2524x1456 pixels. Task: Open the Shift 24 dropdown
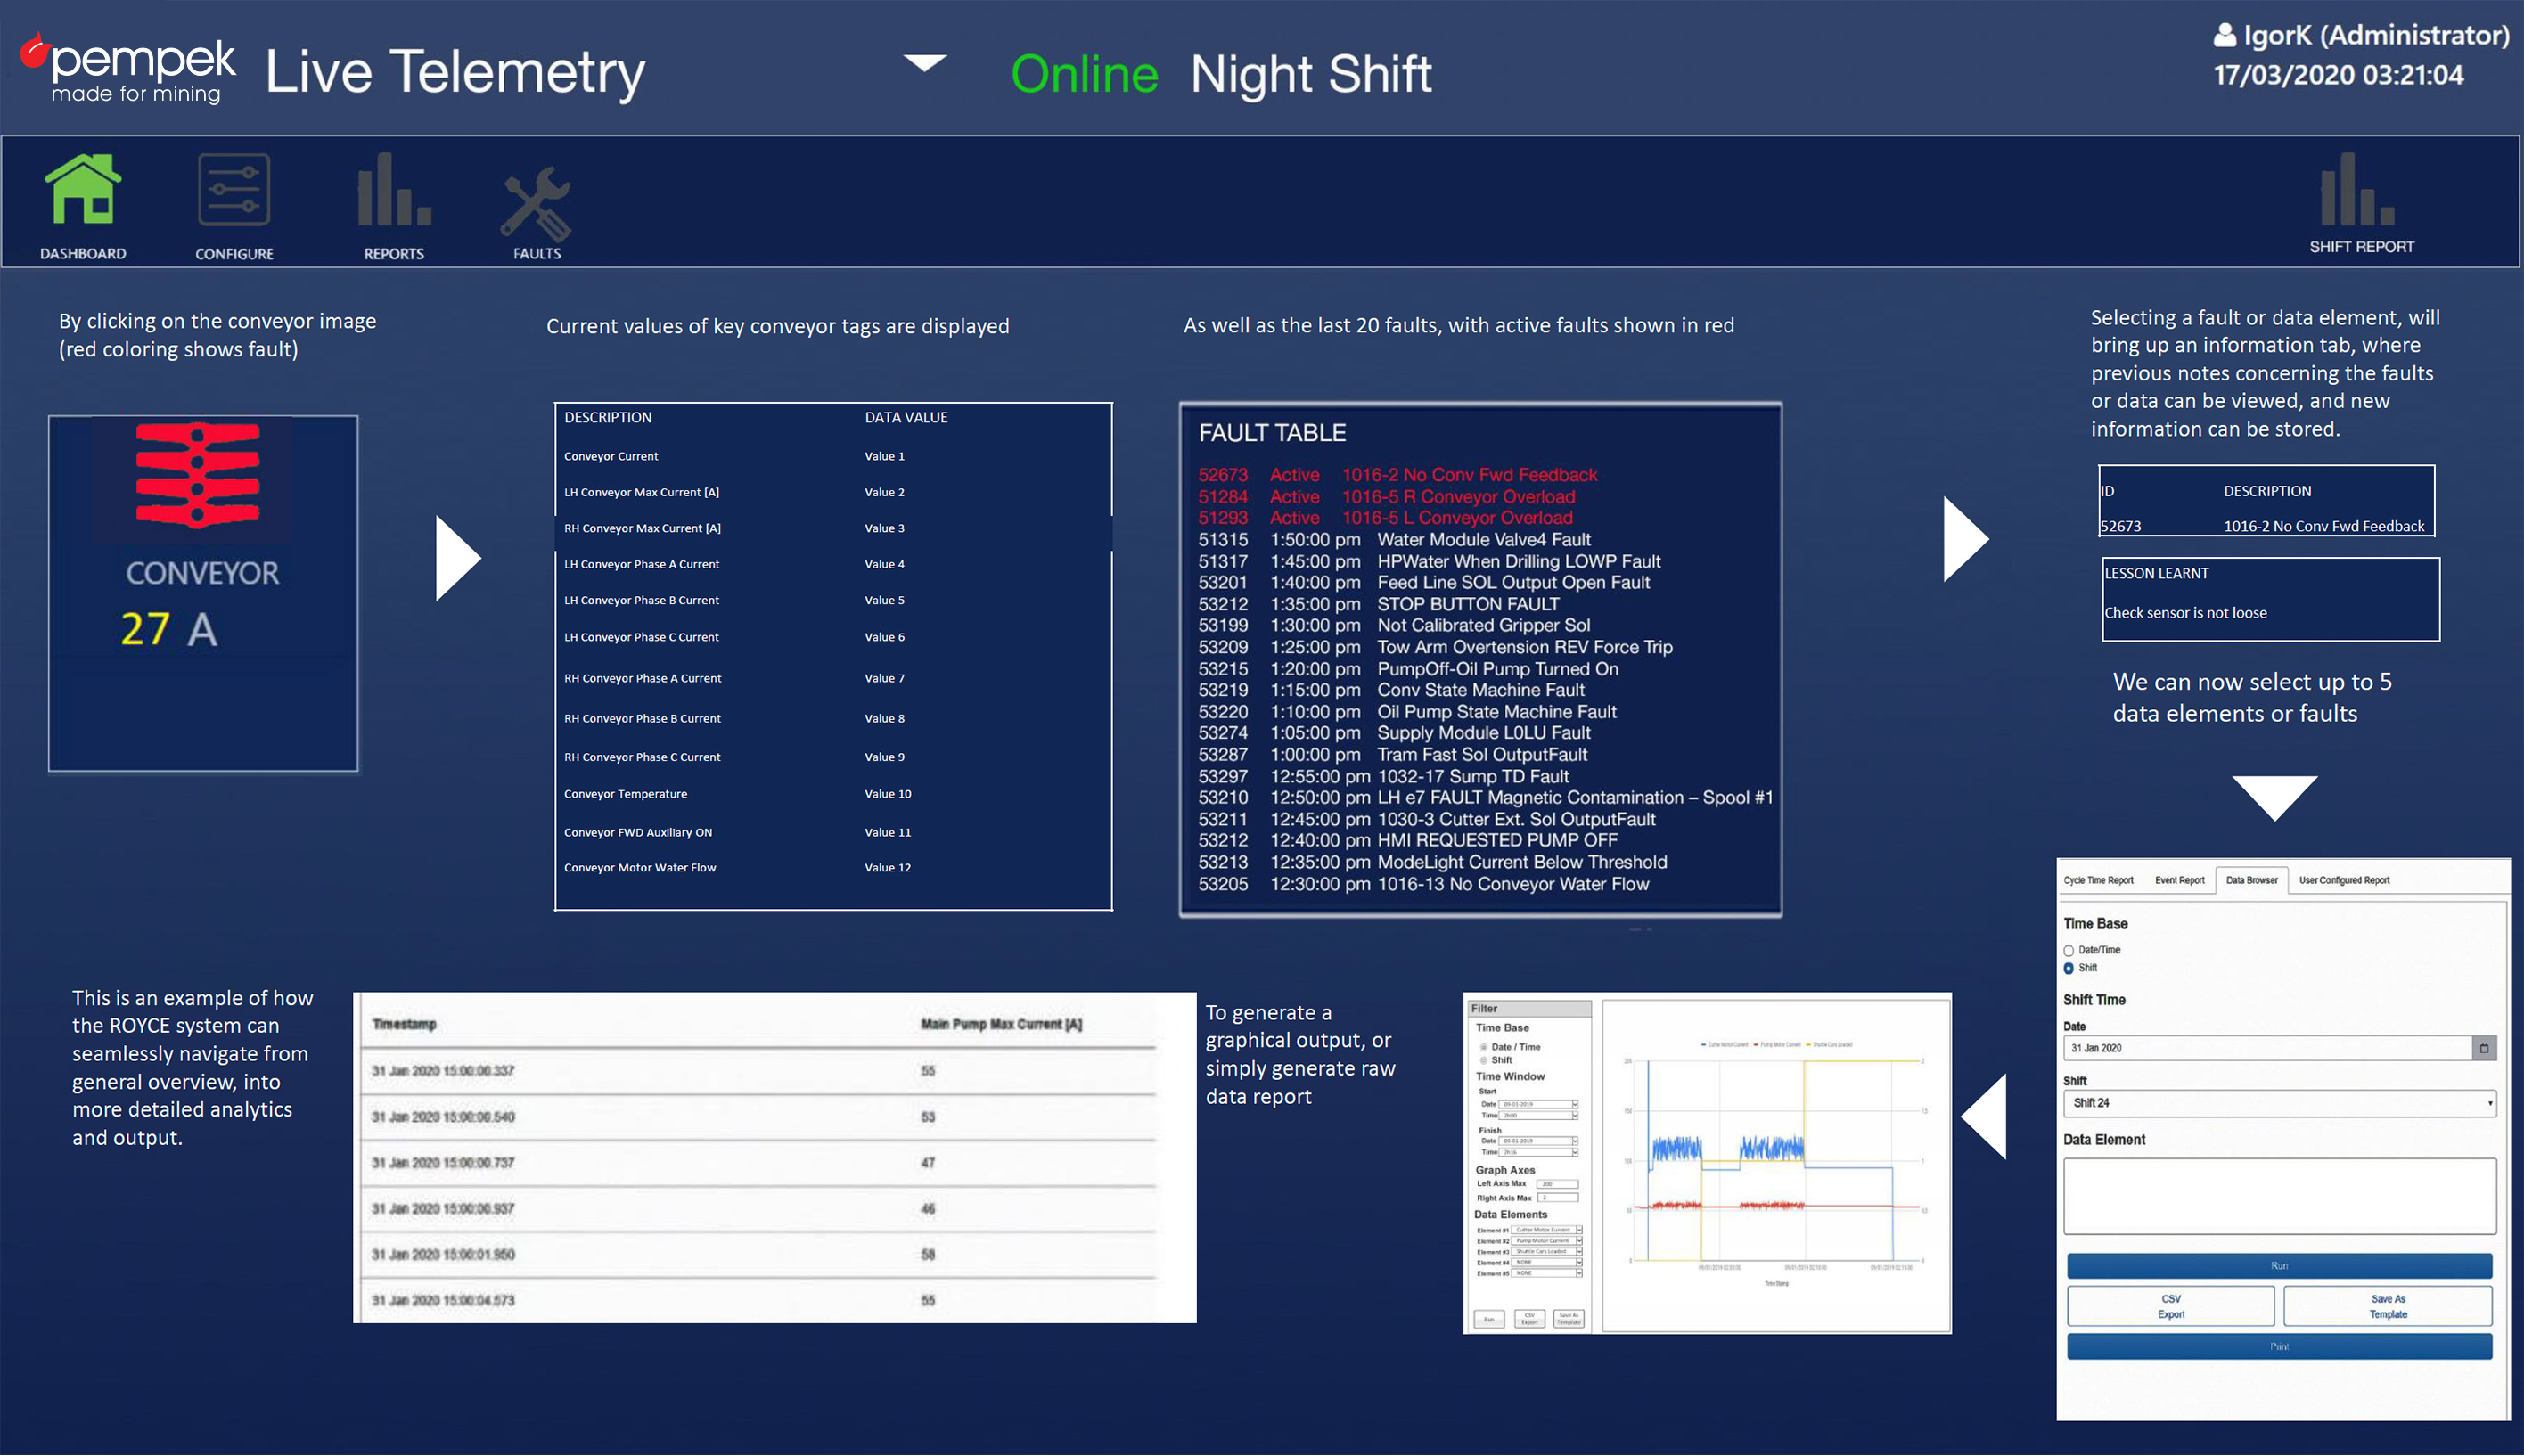2278,1103
